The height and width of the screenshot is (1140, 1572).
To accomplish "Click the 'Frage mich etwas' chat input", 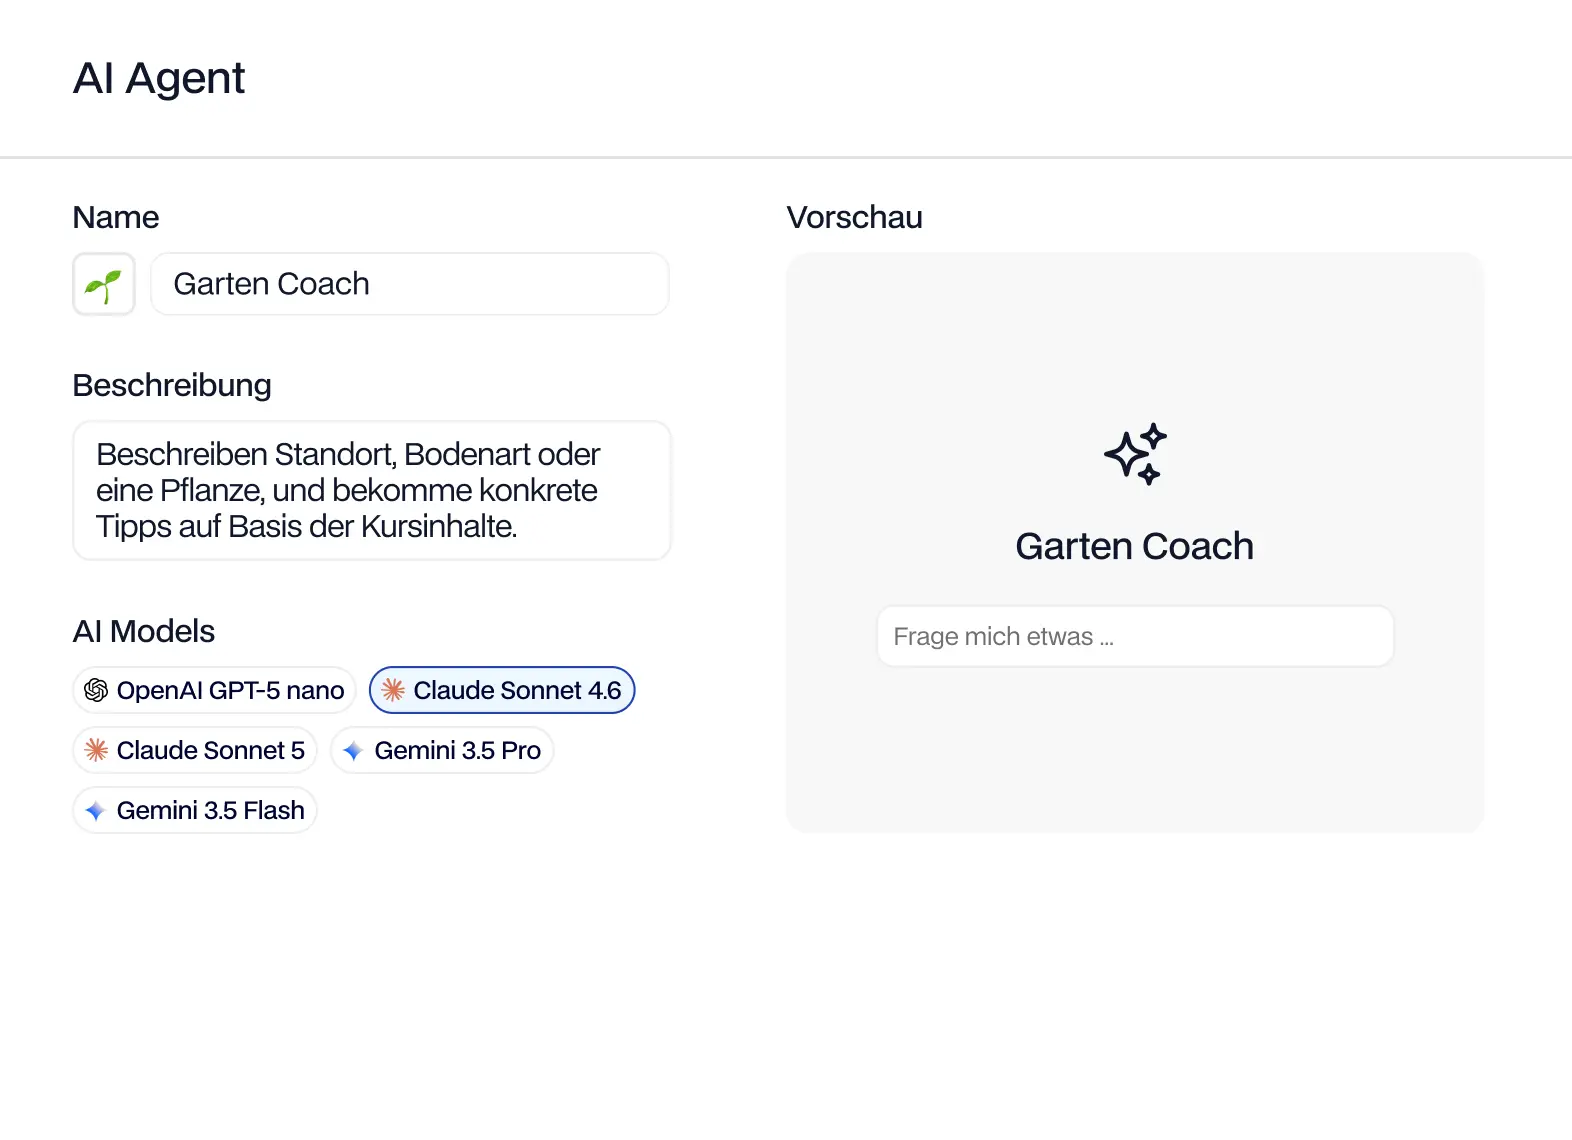I will coord(1135,636).
